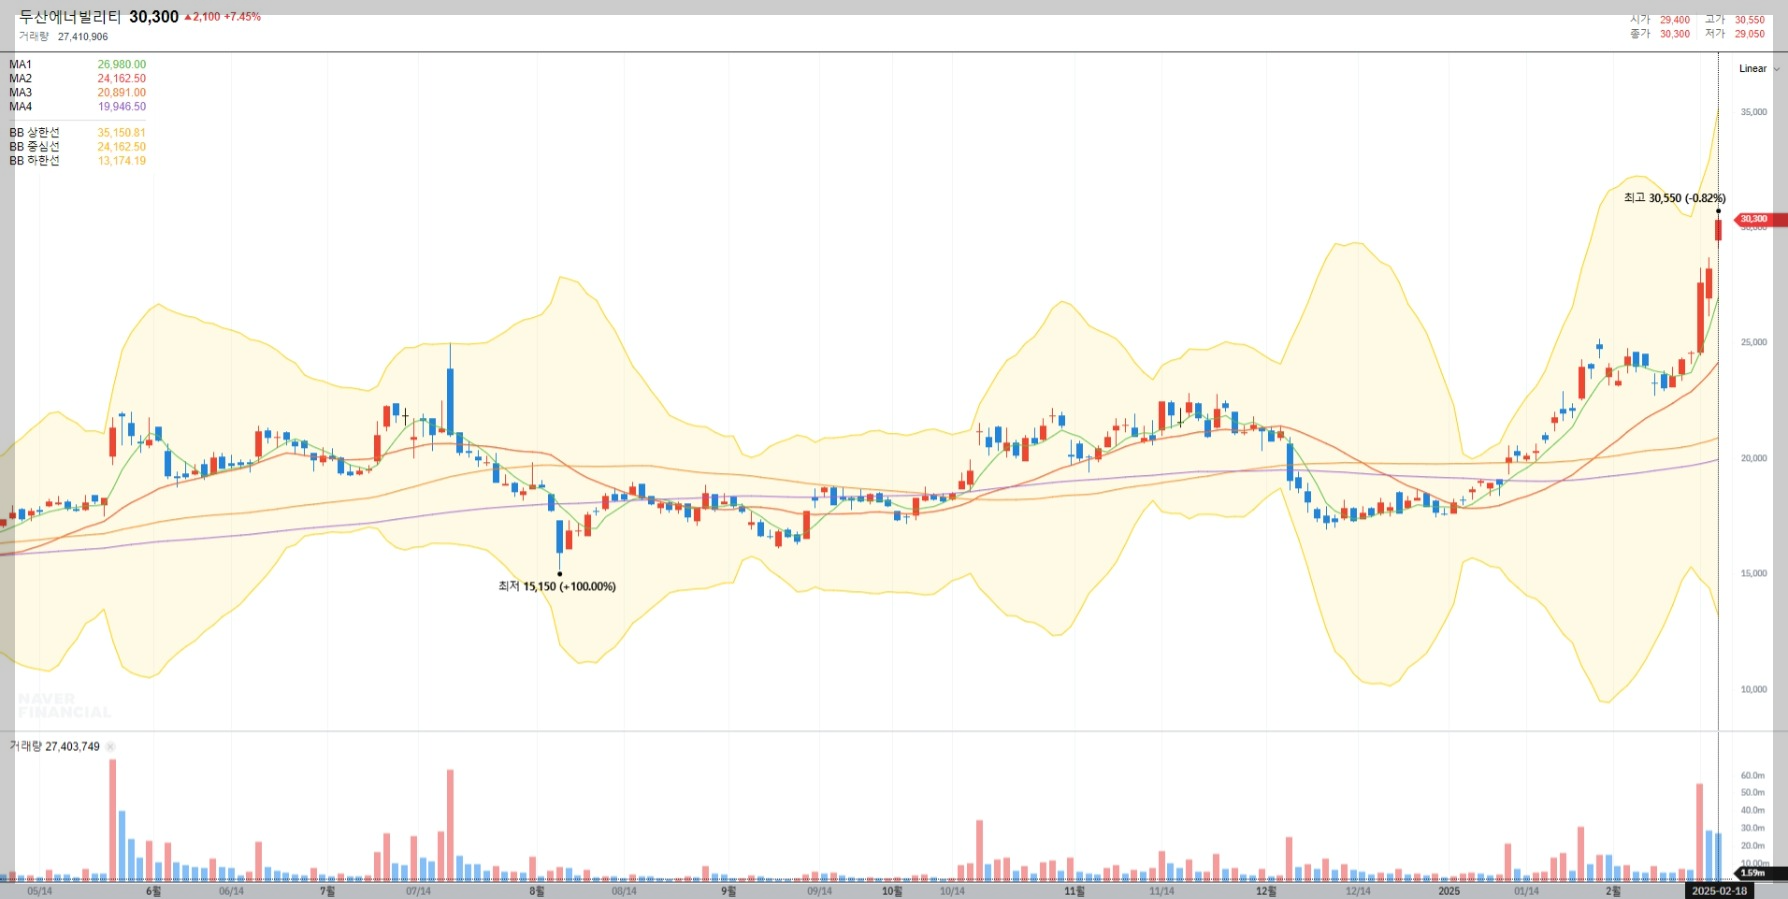Click the BB 하한선 value 13,174.19
The image size is (1788, 899).
(x=122, y=161)
